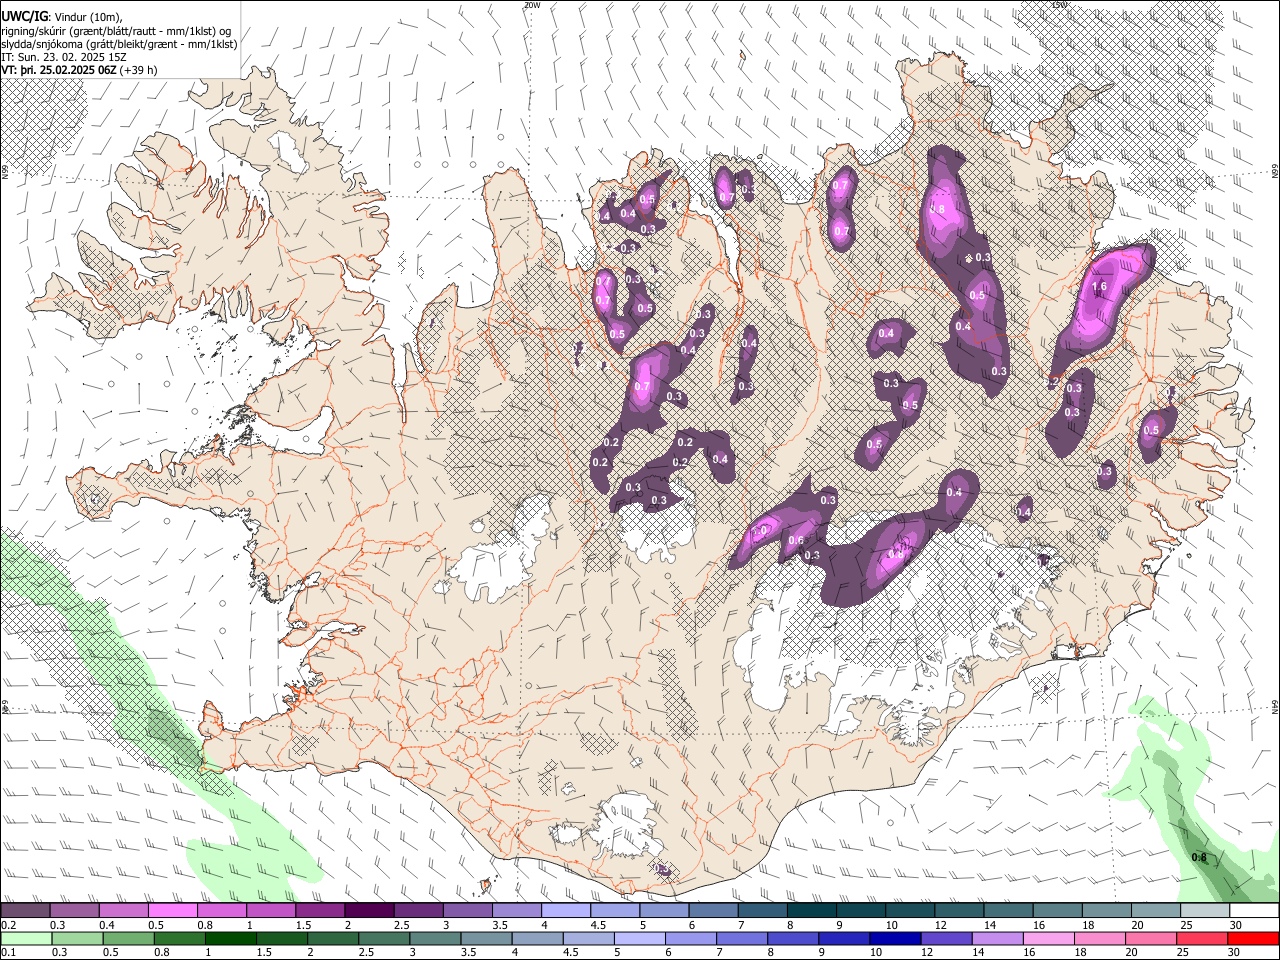Viewport: 1280px width, 960px height.
Task: Click the grayish-purple snow swatch labeled 0.2
Action: [25, 910]
